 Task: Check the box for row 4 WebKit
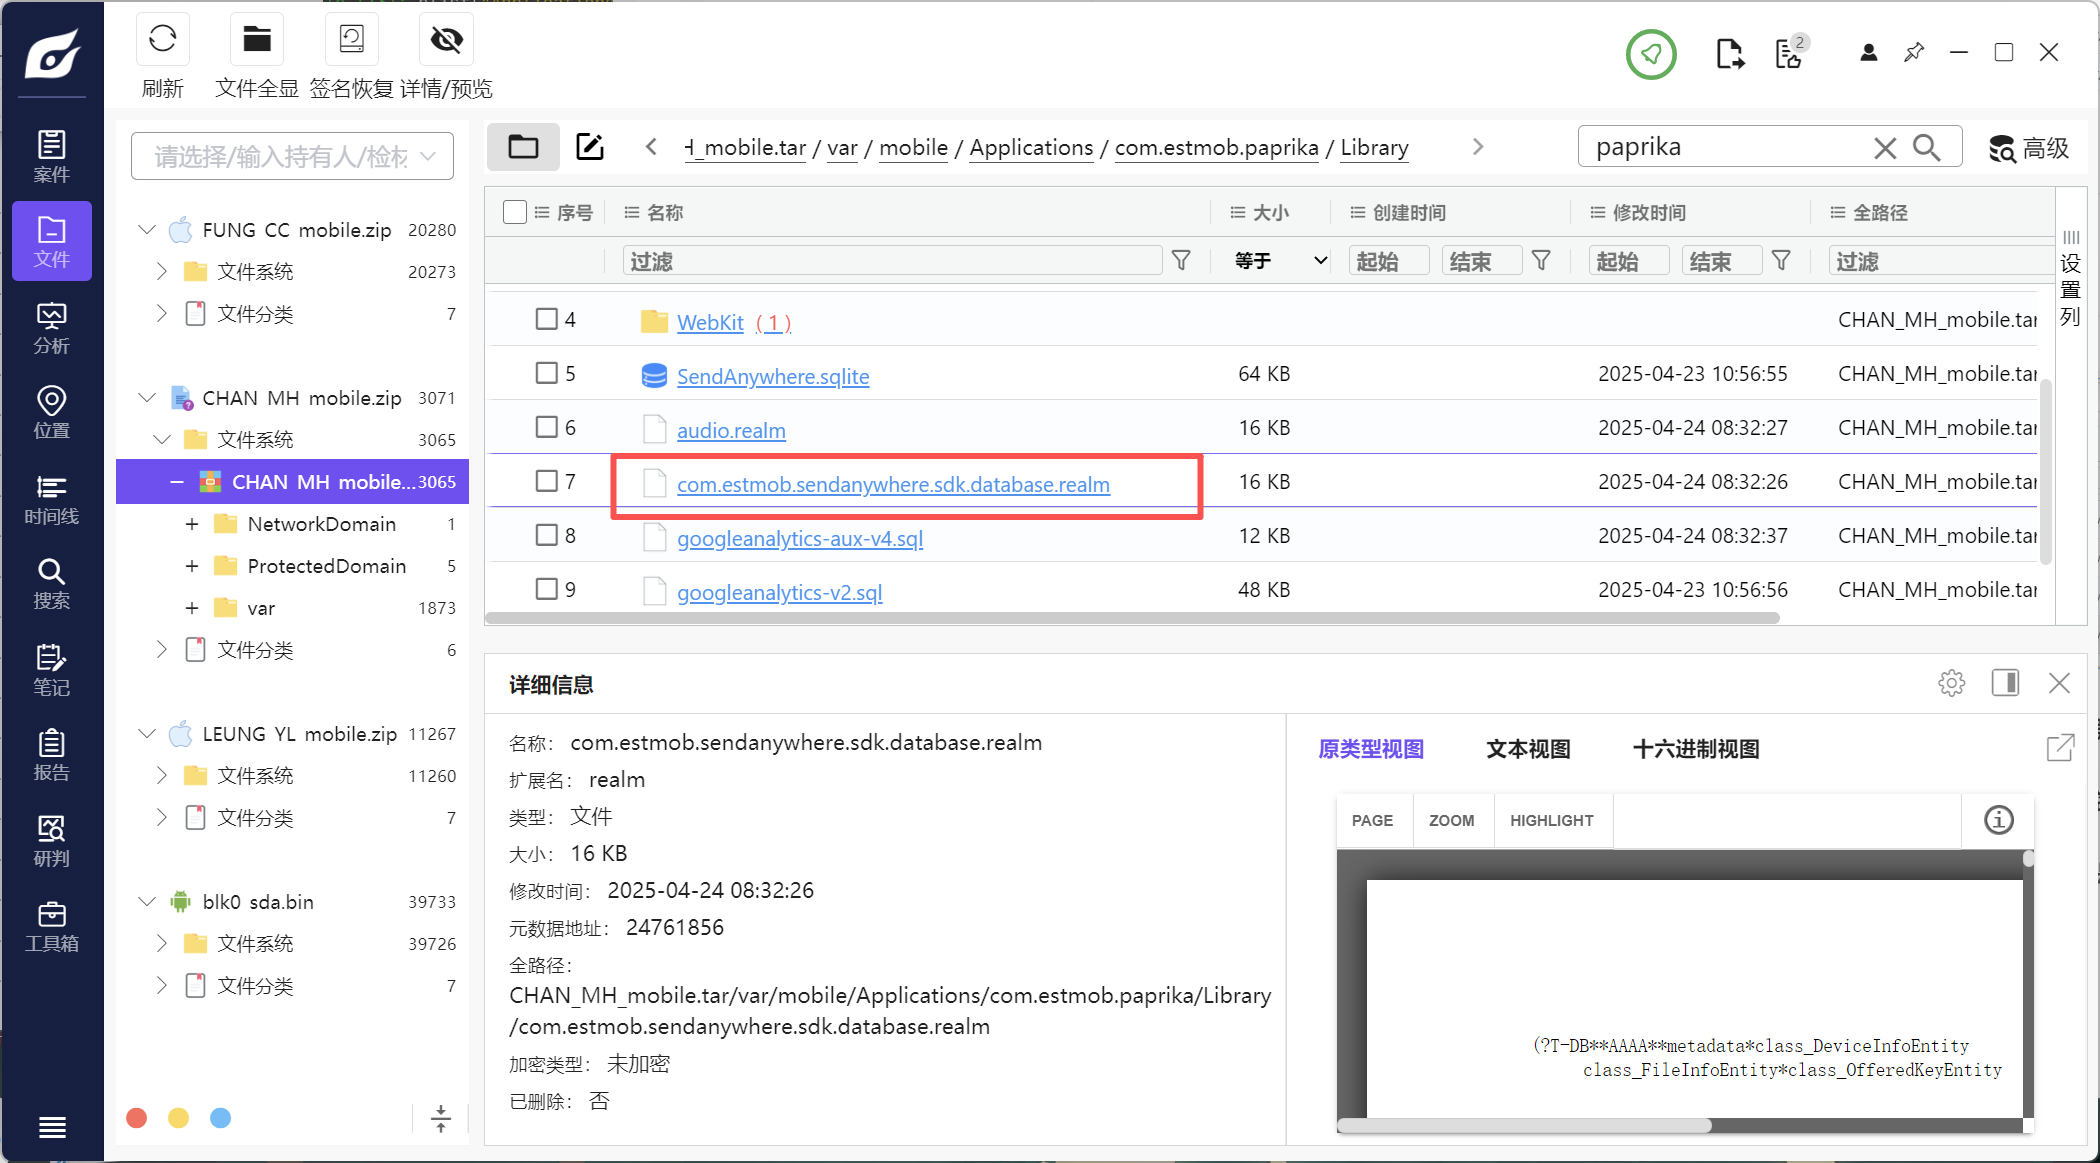[546, 319]
